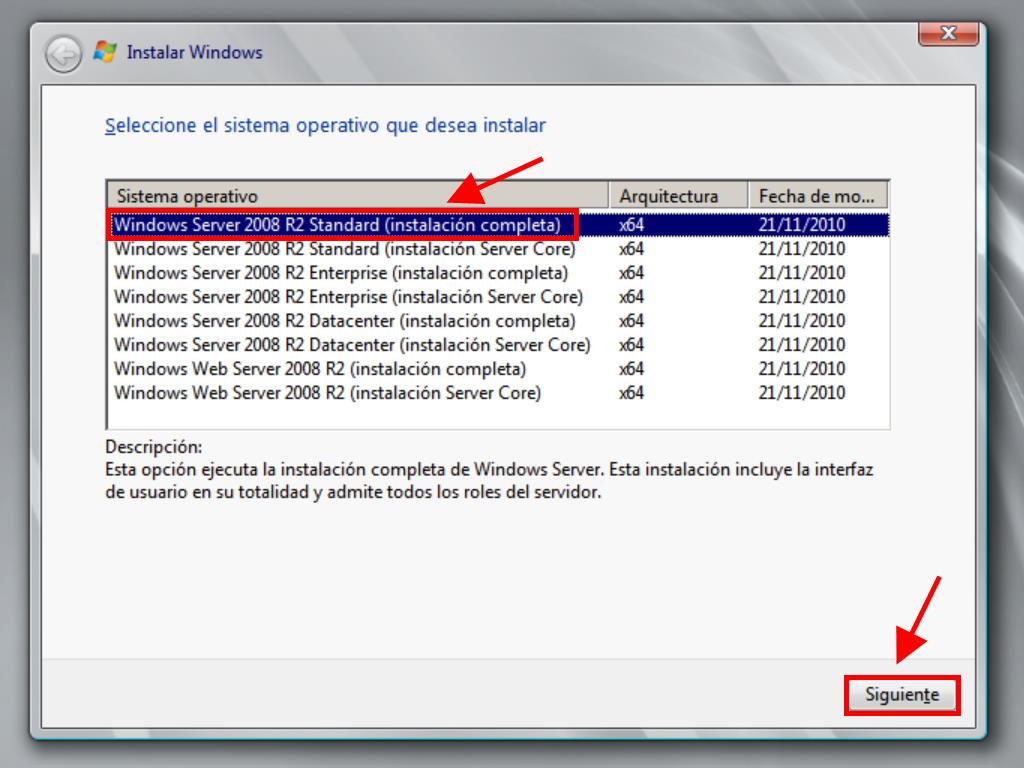Select Windows Server 2008 R2 Datacenter (instalación completa)
The image size is (1024, 768).
[x=344, y=321]
